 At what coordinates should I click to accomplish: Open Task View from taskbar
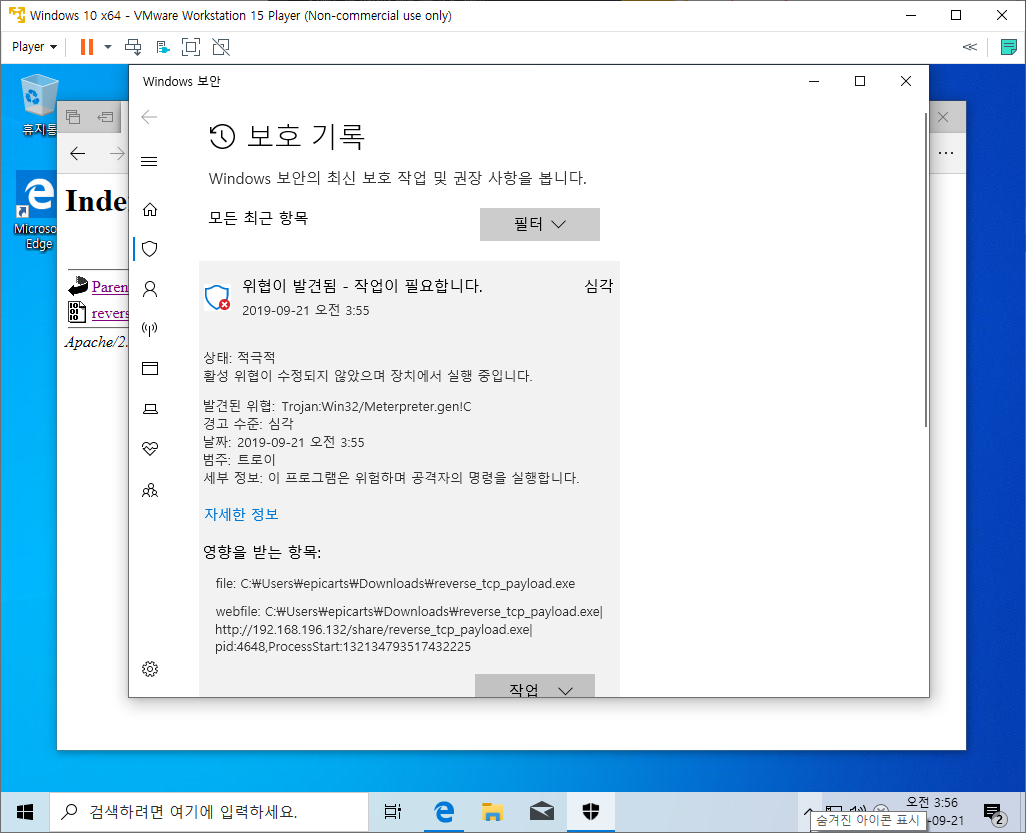(x=393, y=812)
